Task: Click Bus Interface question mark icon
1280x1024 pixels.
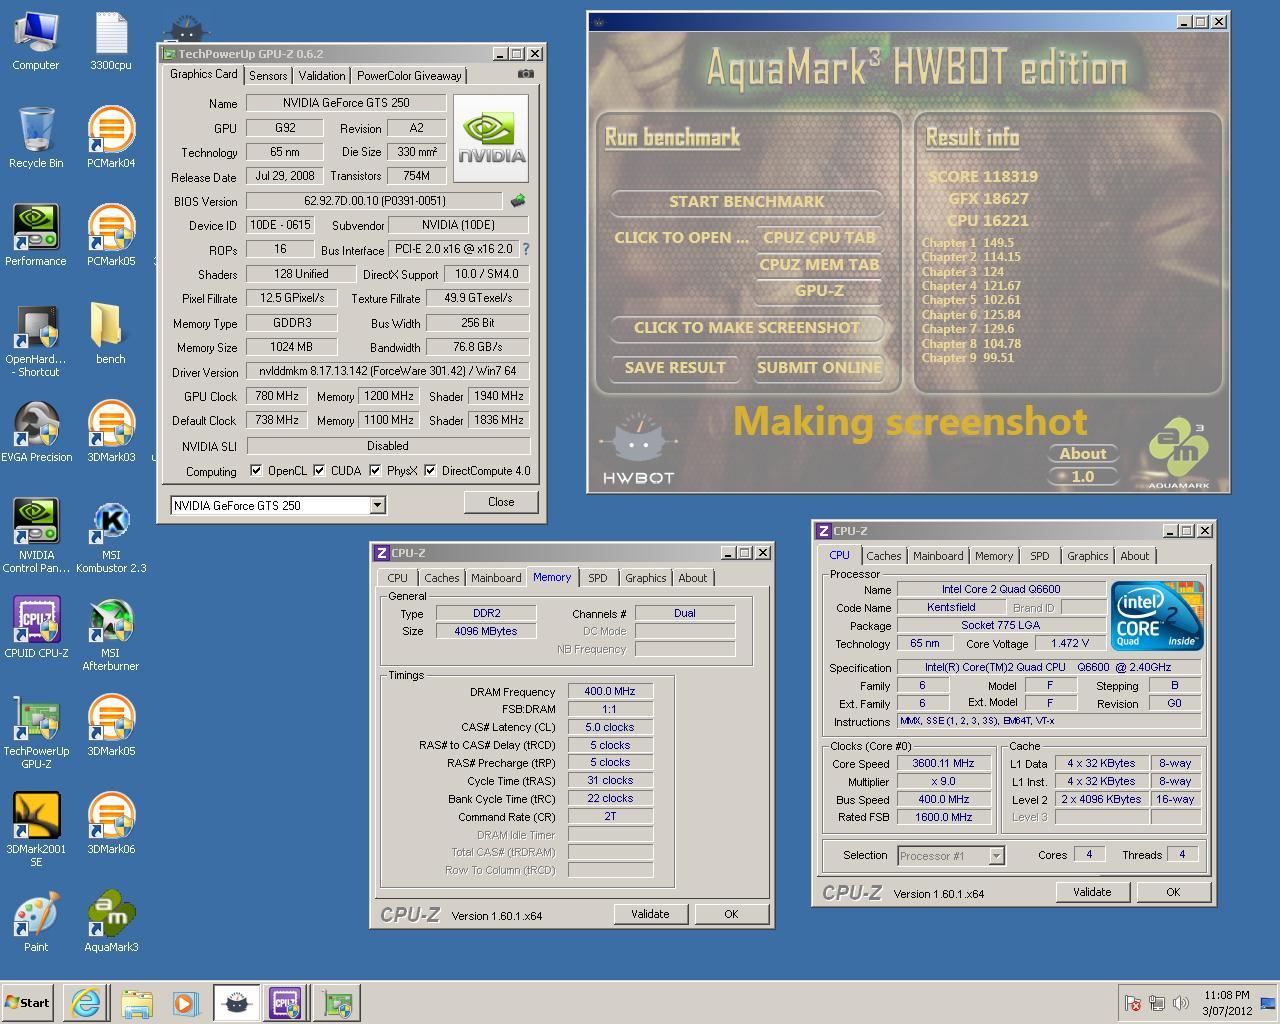Action: click(526, 249)
